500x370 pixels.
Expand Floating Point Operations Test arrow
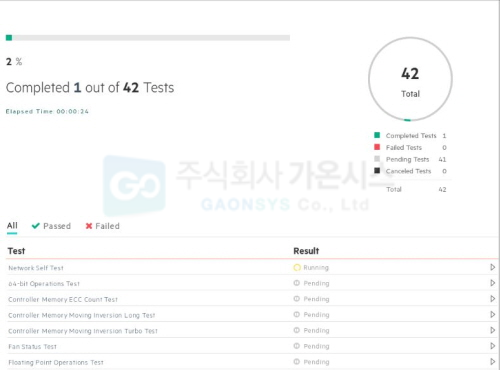tap(492, 362)
